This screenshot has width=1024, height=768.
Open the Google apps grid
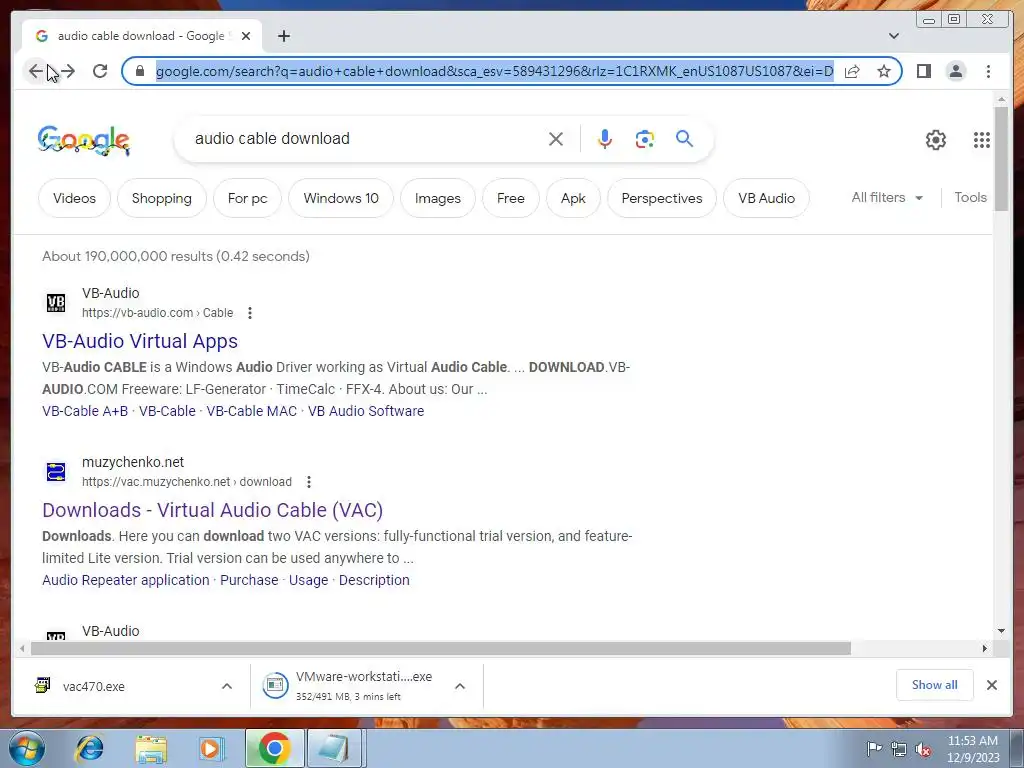(982, 140)
